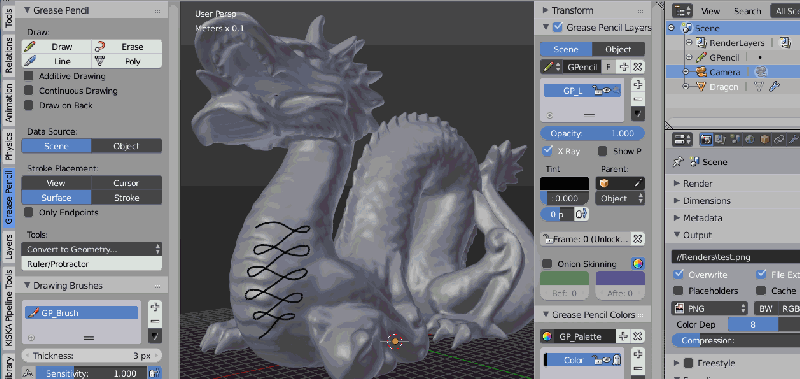Click the onion skinning color wheel icon
Image resolution: width=800 pixels, height=379 pixels.
pyautogui.click(x=638, y=264)
